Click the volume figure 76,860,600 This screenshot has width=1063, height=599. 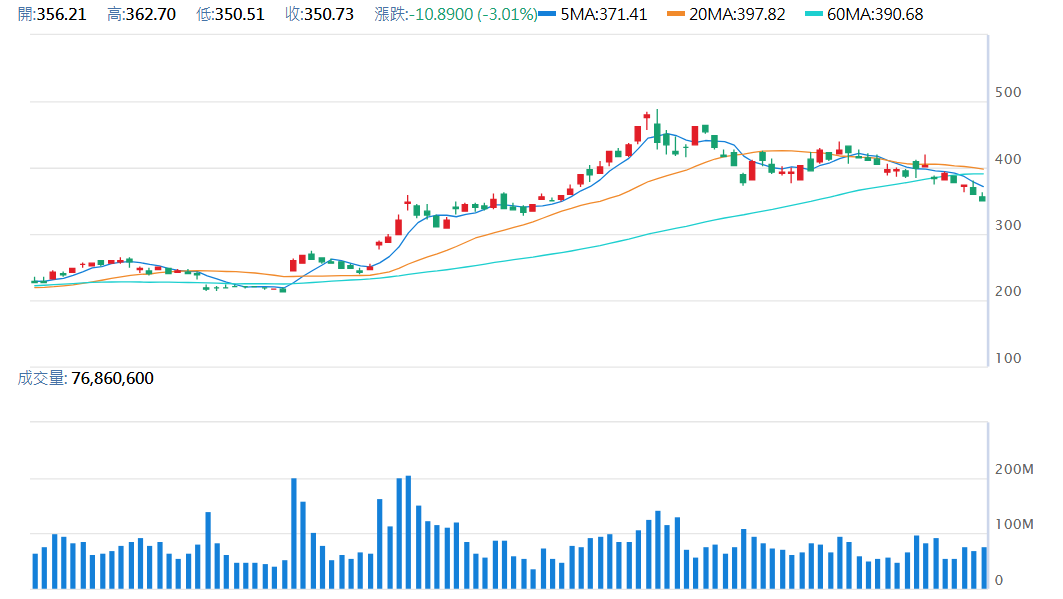(x=113, y=378)
